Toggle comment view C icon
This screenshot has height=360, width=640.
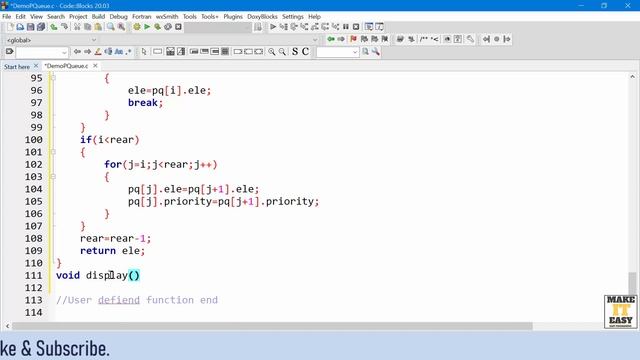click(x=305, y=52)
